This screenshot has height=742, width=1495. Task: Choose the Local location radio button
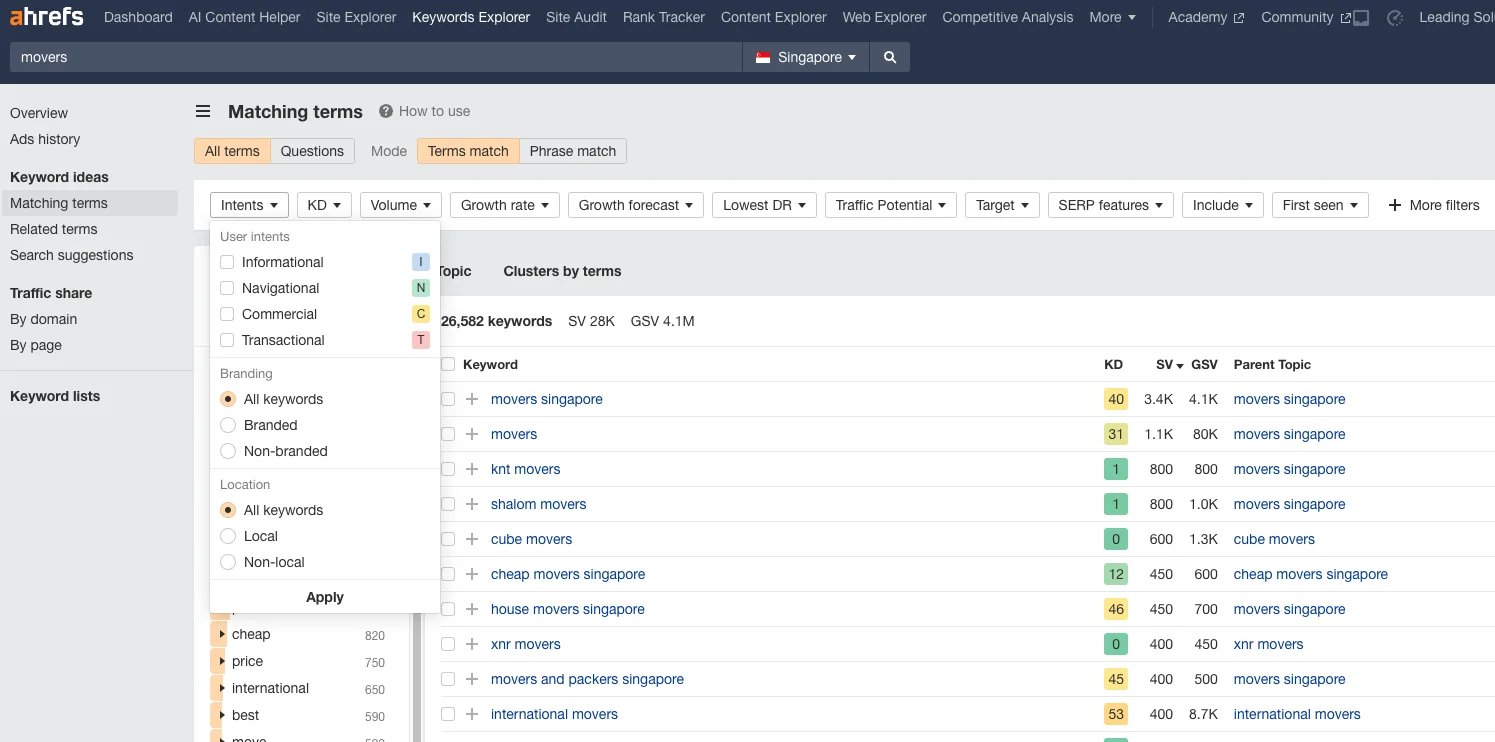[228, 536]
